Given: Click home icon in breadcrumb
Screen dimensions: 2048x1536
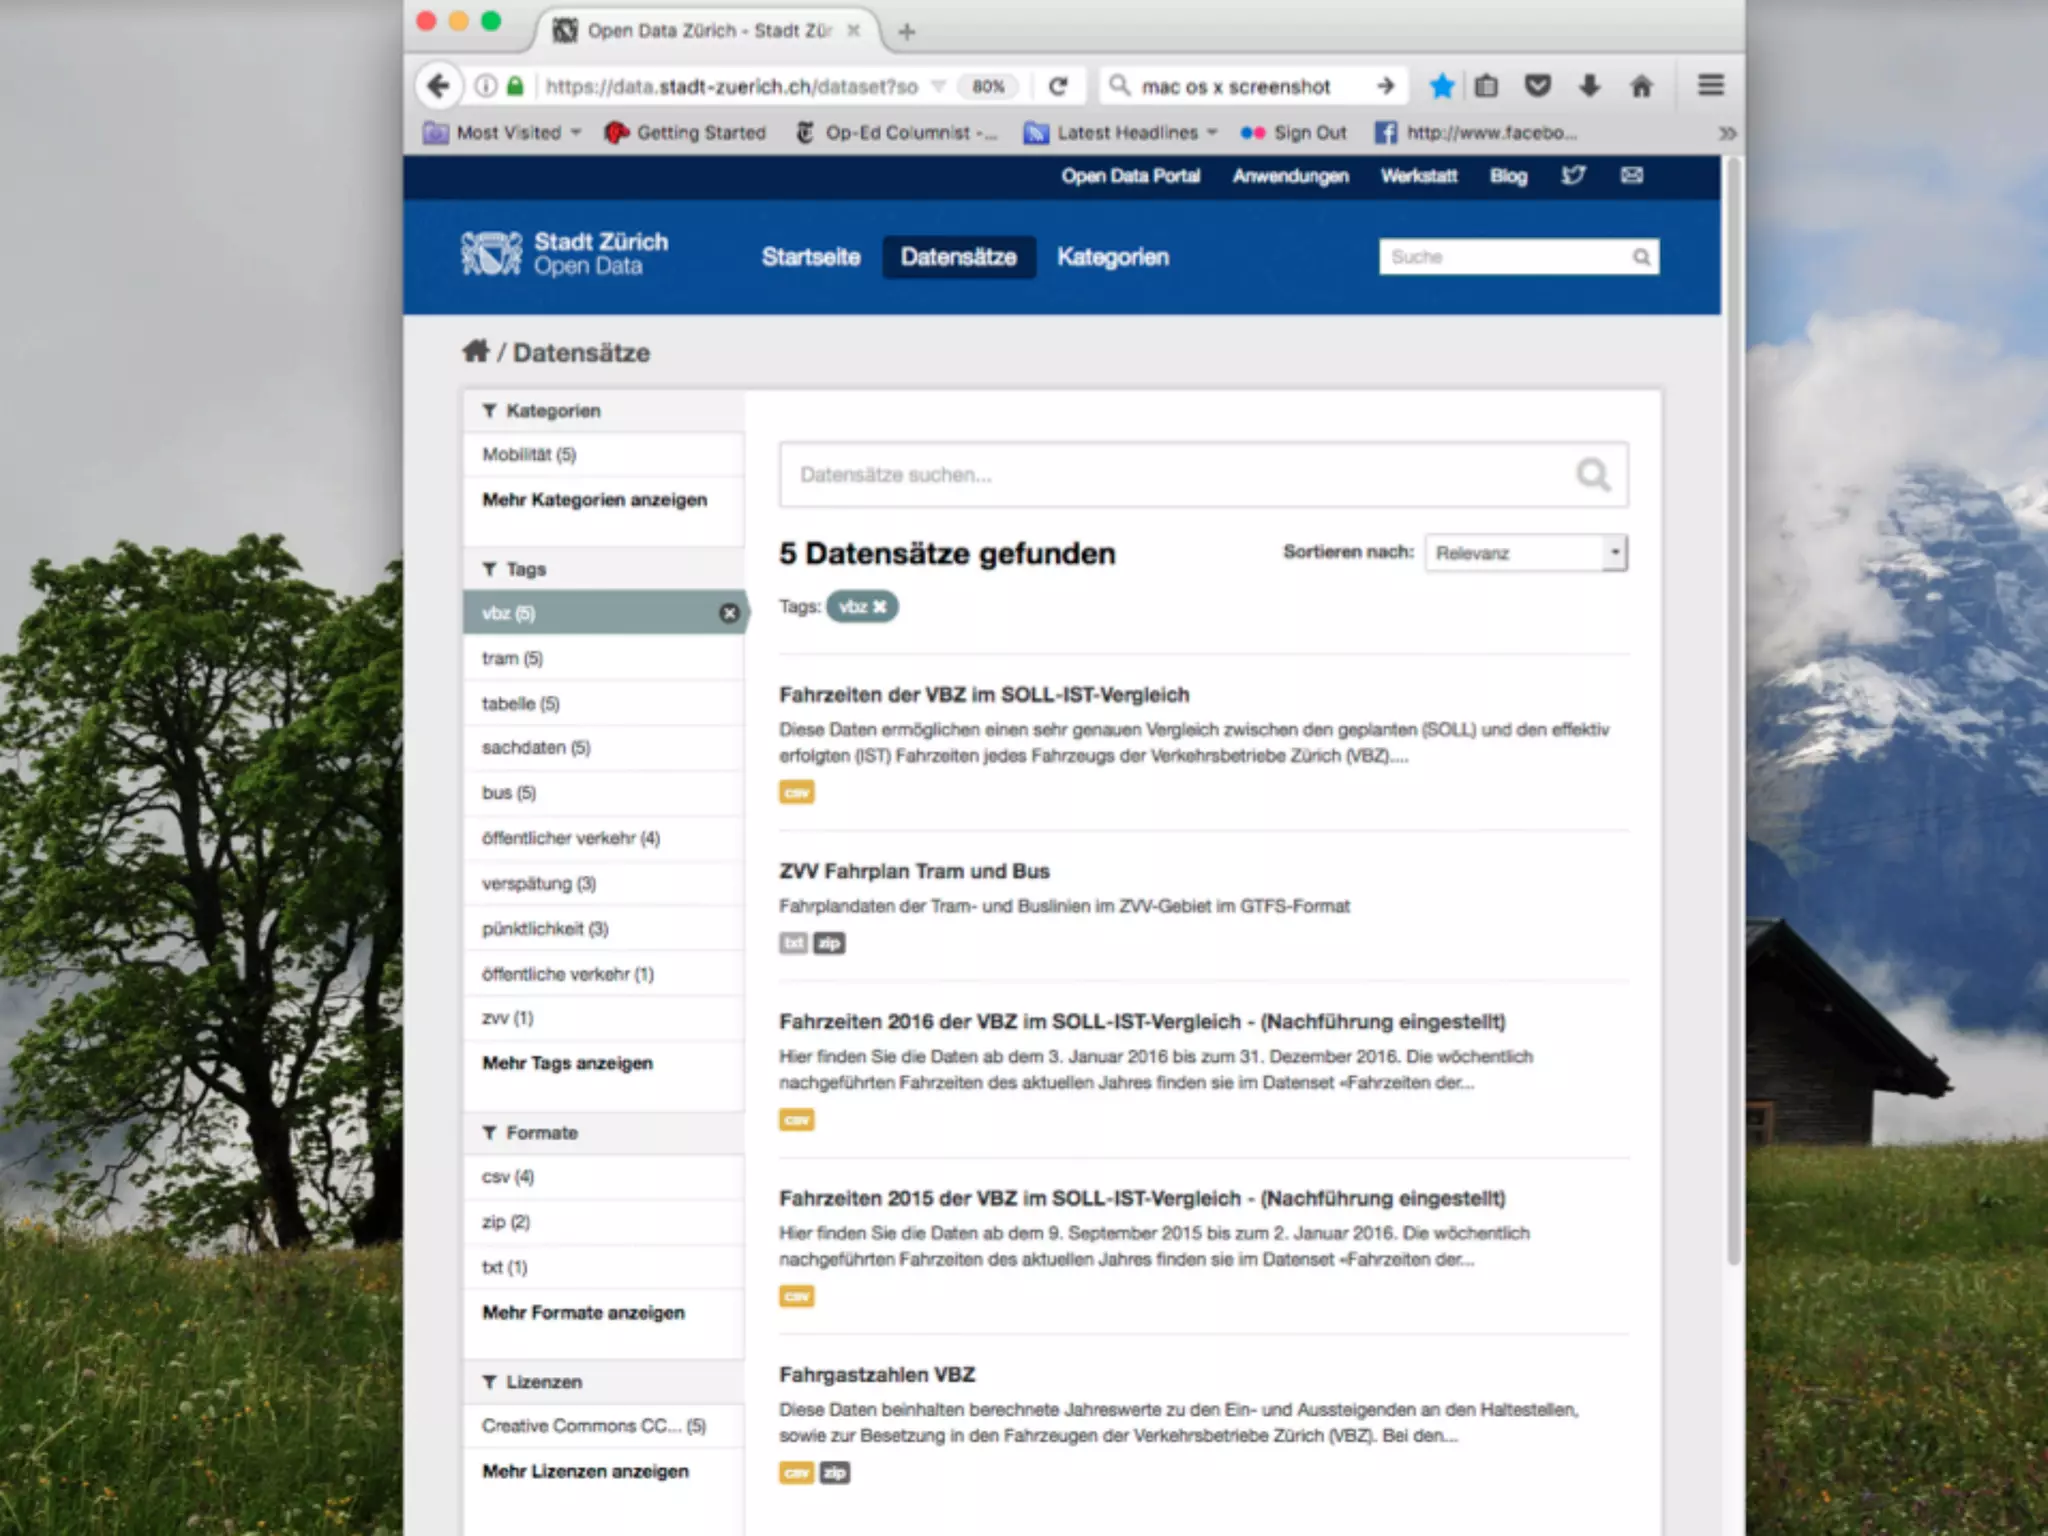Looking at the screenshot, I should [x=475, y=351].
